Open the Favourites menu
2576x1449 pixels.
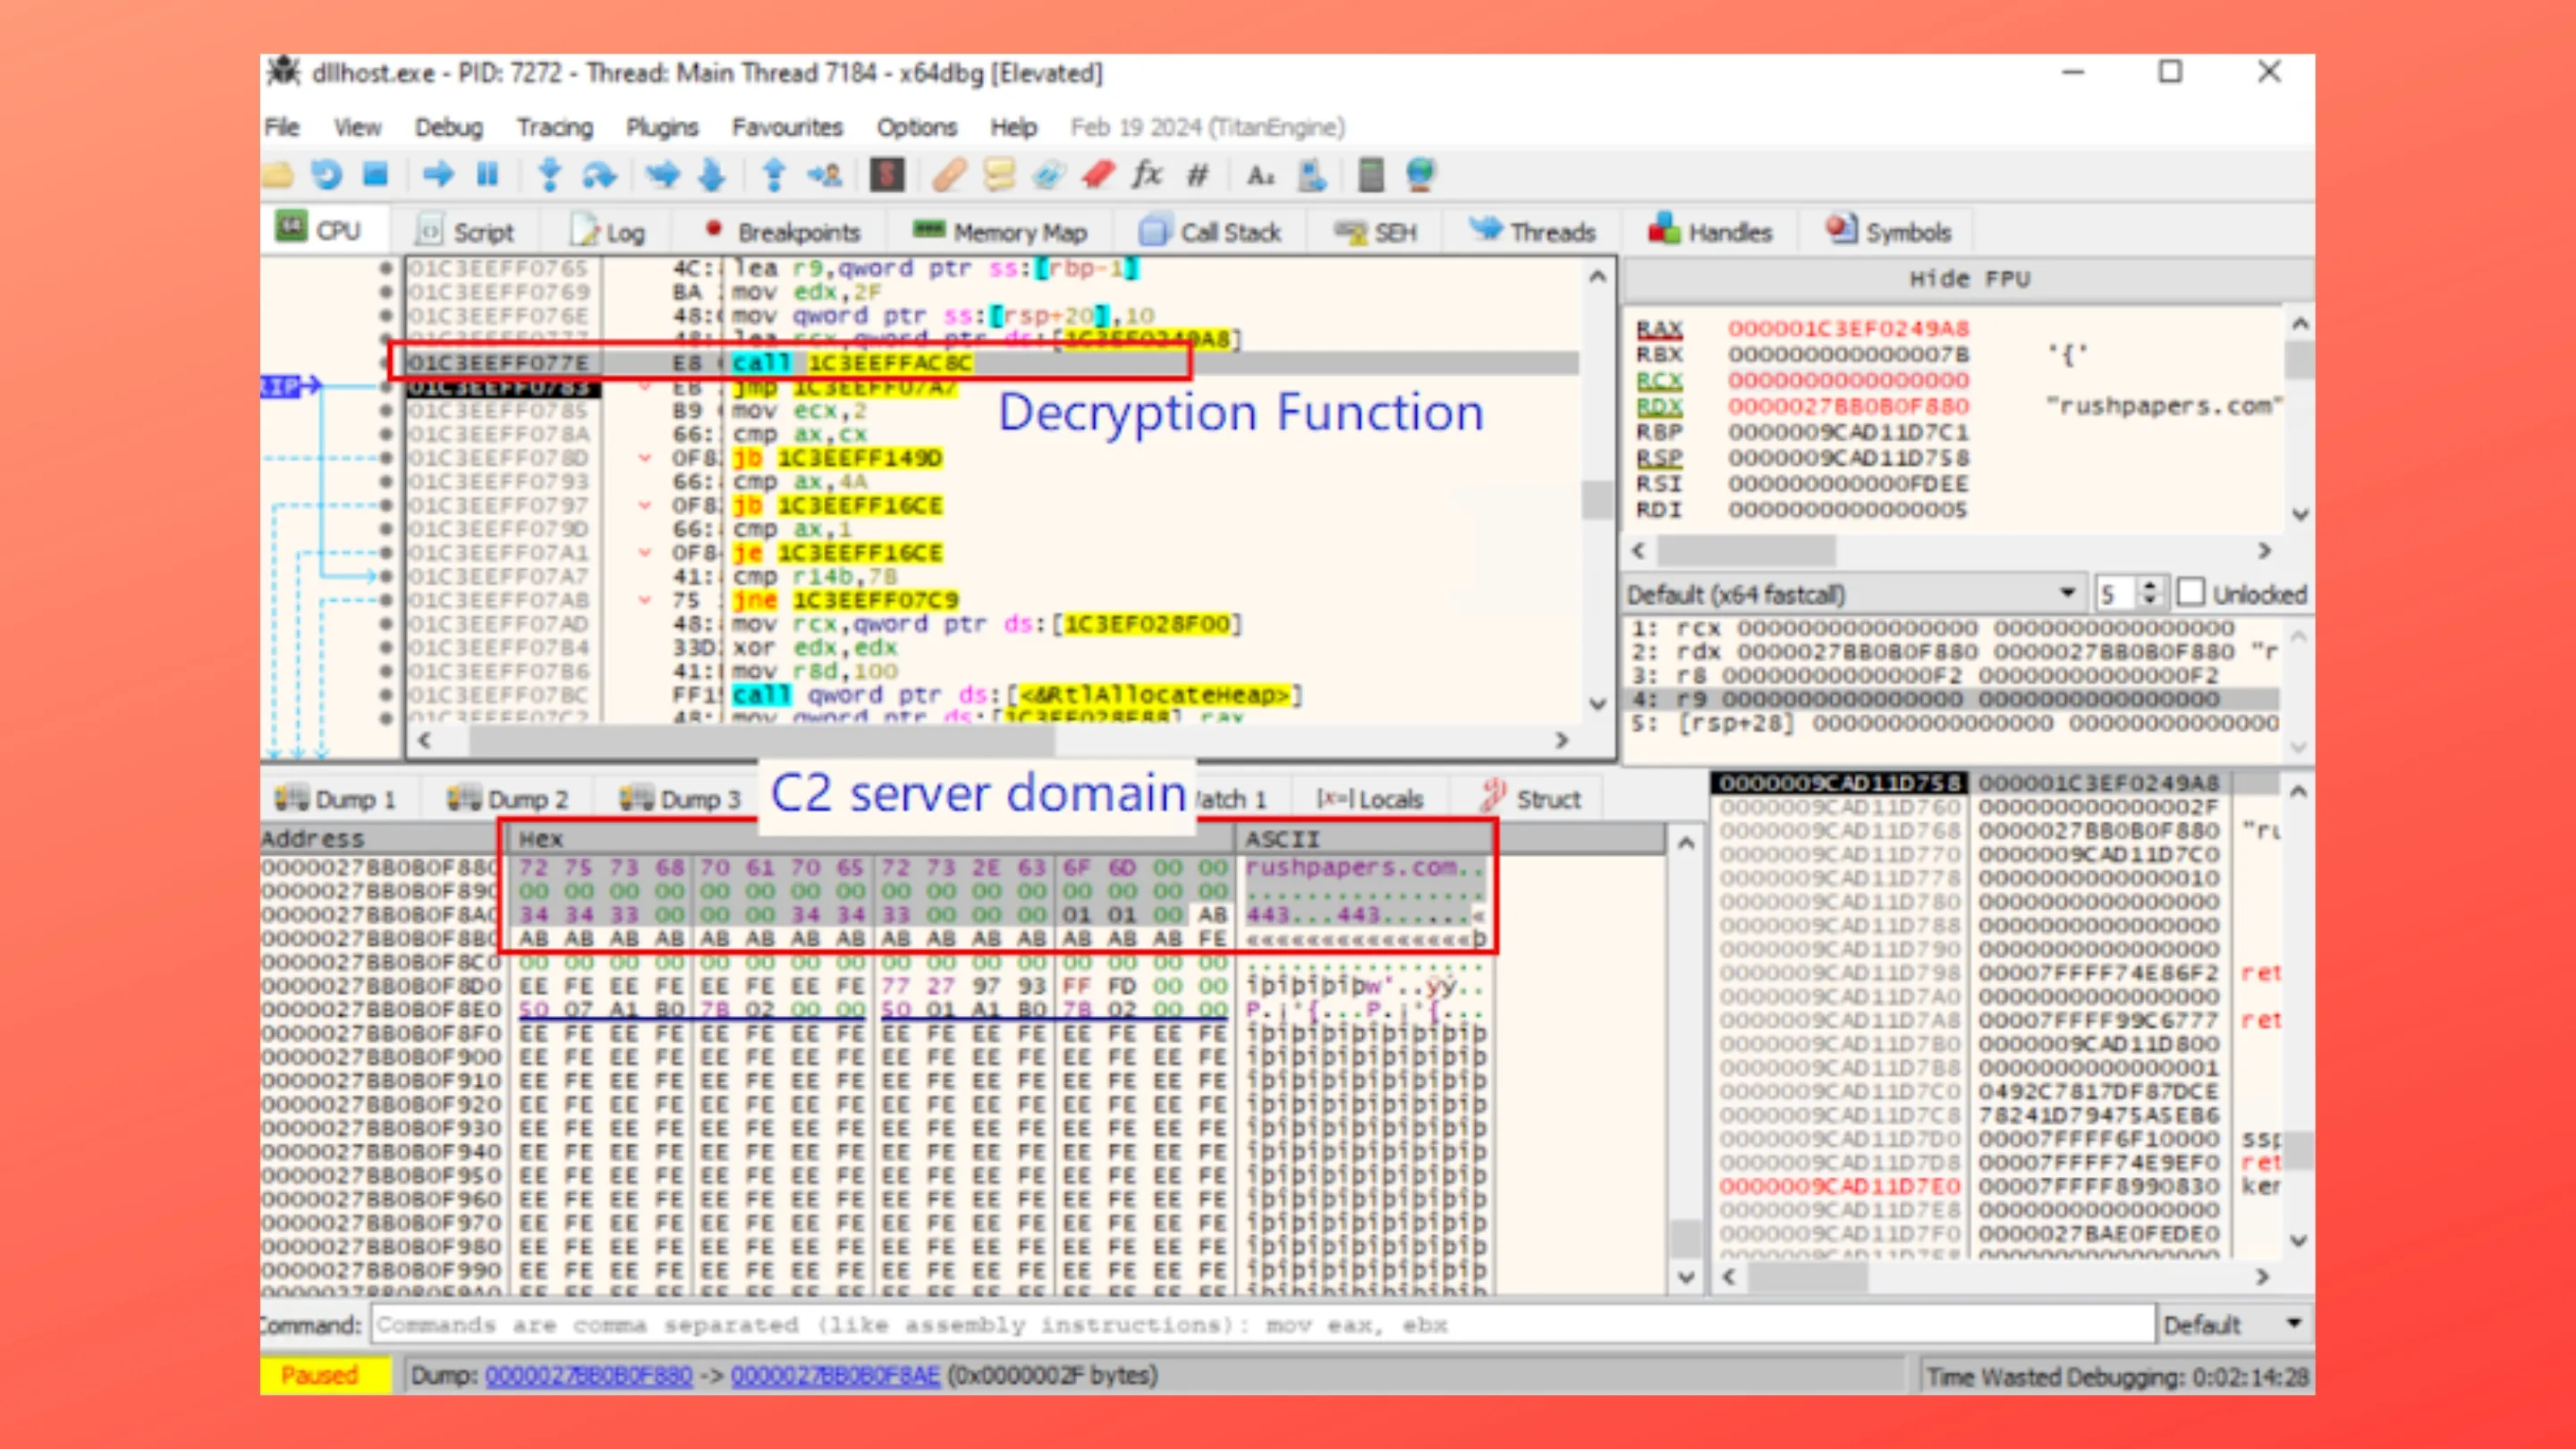pos(787,127)
